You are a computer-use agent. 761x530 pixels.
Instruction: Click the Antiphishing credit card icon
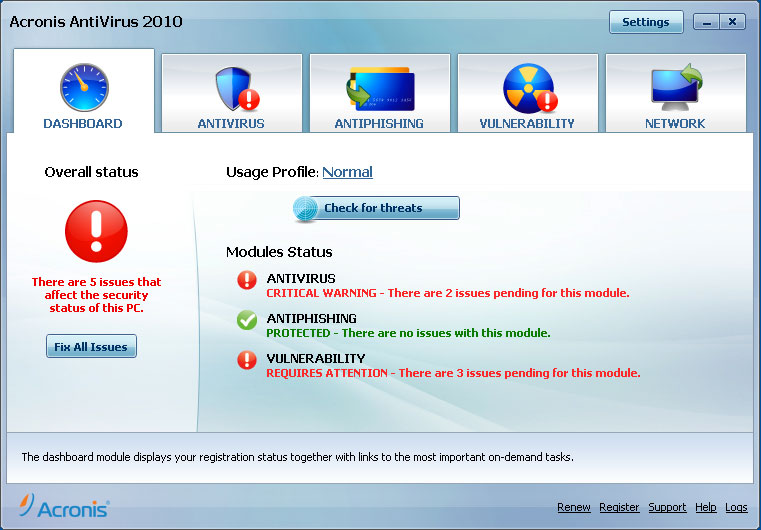(x=380, y=88)
